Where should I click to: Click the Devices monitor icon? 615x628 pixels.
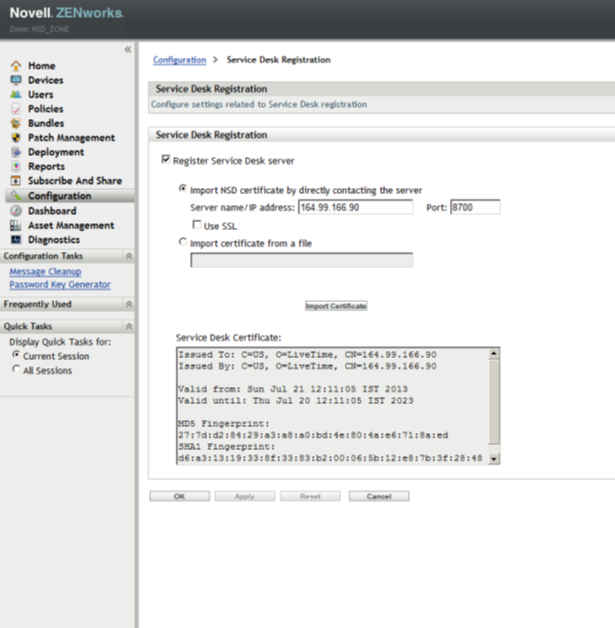tap(16, 80)
